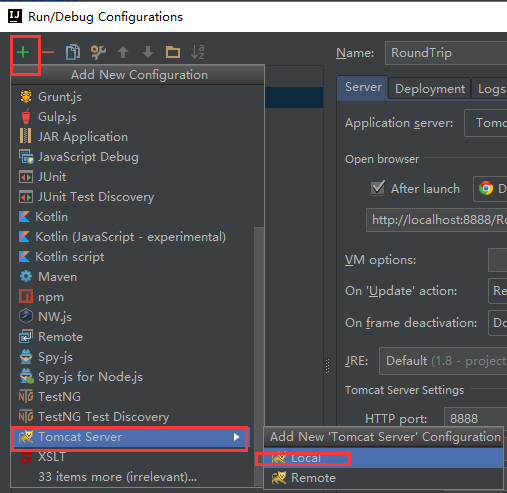This screenshot has width=507, height=493.
Task: Open Edit Defaults wrench icon
Action: (x=98, y=52)
